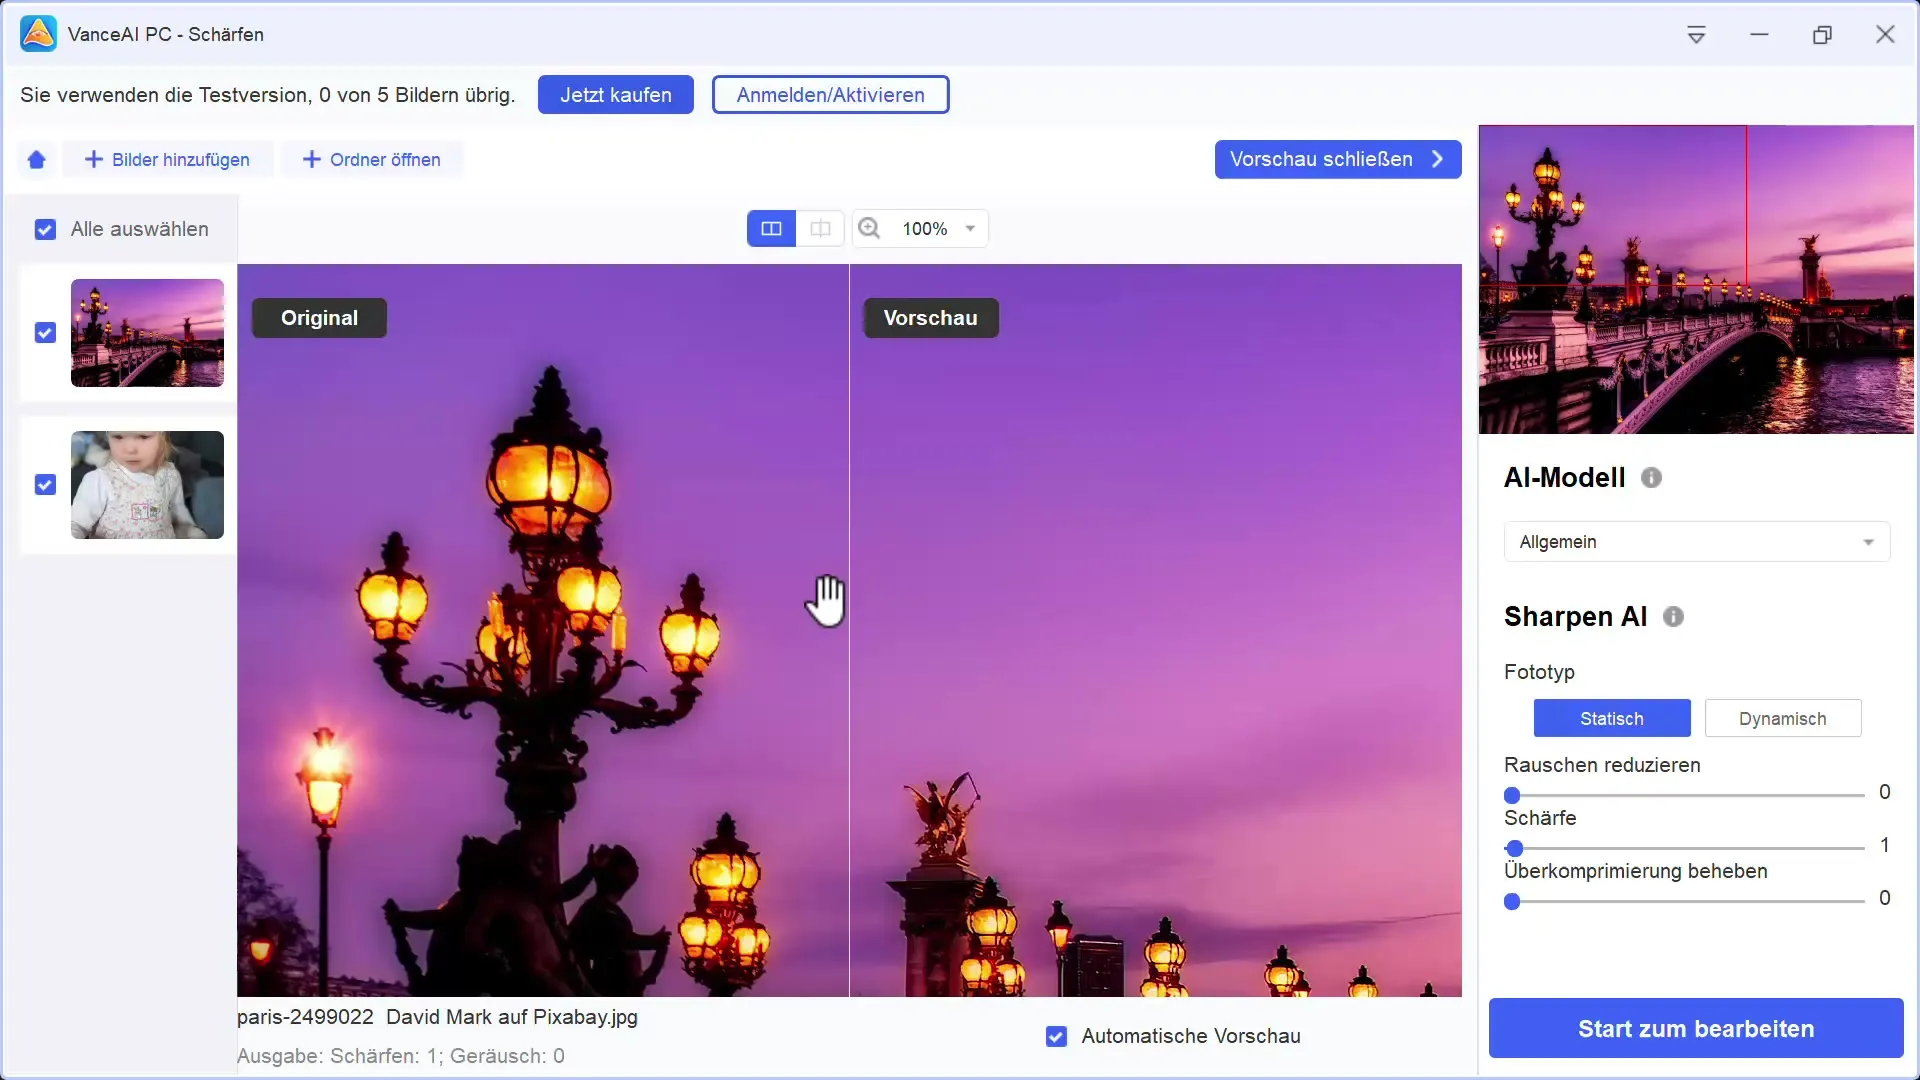1920x1080 pixels.
Task: Toggle the Alle auswählen checkbox
Action: (45, 230)
